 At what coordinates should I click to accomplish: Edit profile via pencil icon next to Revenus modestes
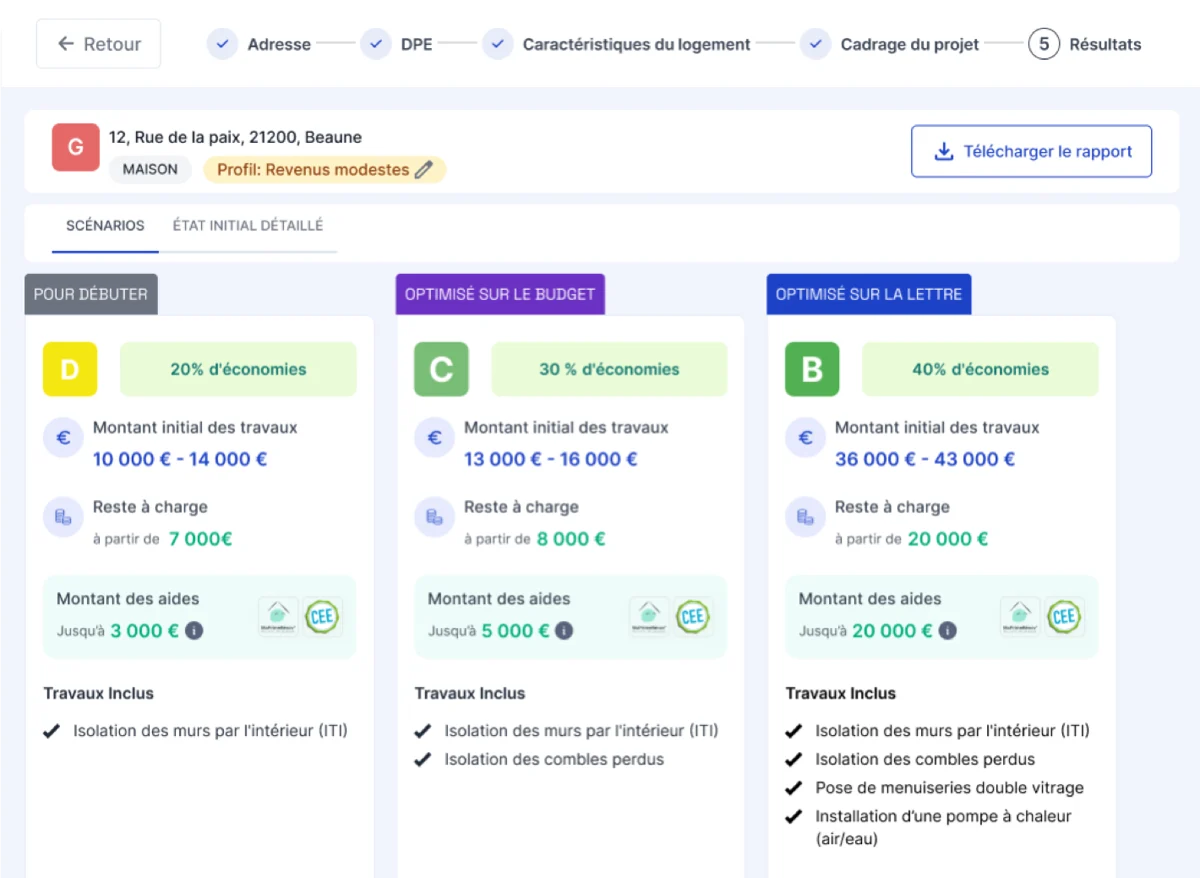[424, 170]
